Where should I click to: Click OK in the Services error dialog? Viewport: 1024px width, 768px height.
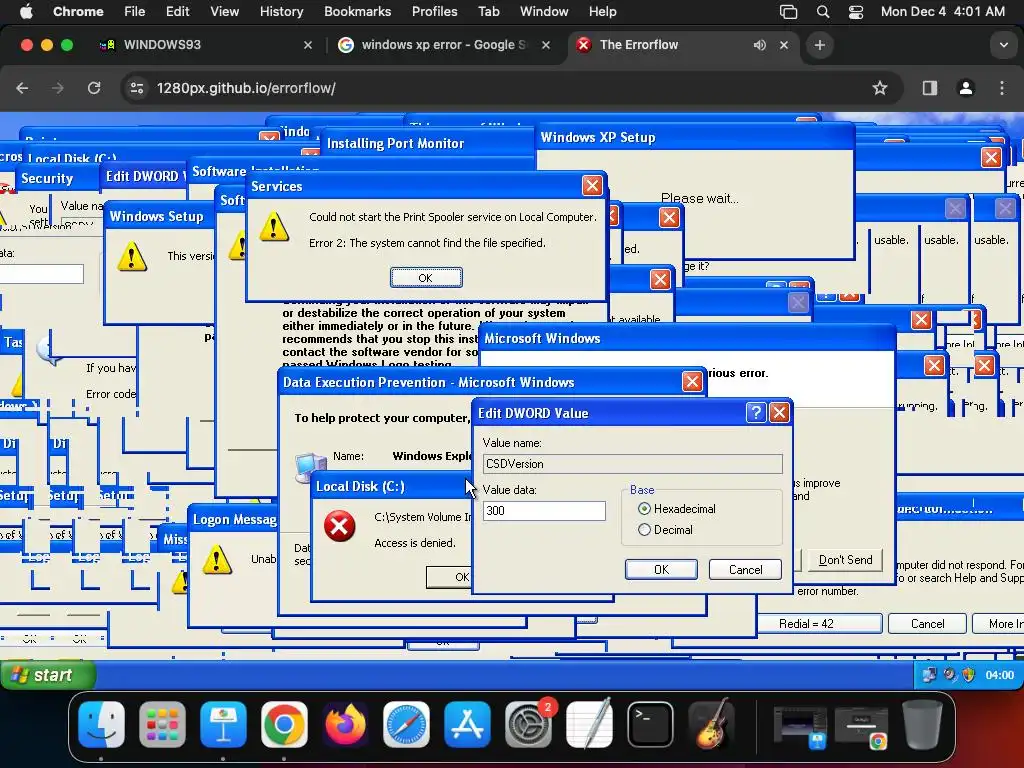point(426,278)
